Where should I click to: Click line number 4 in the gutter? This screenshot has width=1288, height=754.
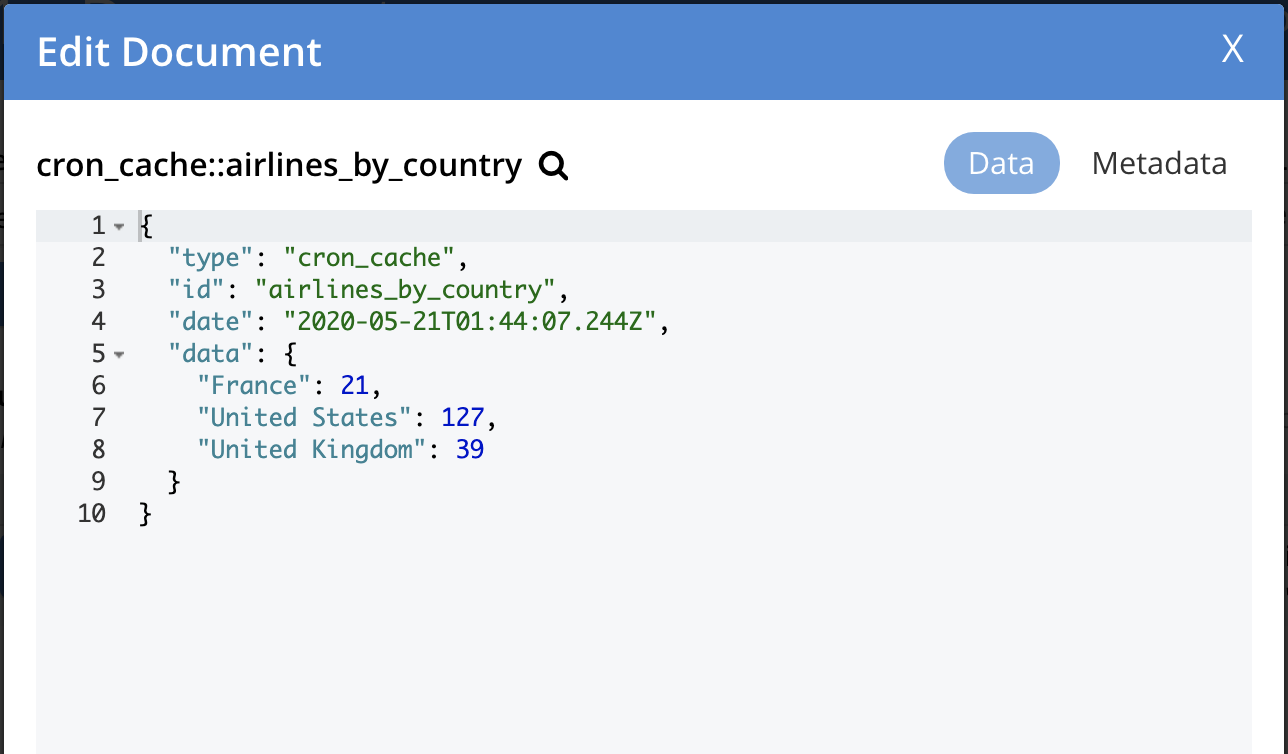[x=97, y=322]
